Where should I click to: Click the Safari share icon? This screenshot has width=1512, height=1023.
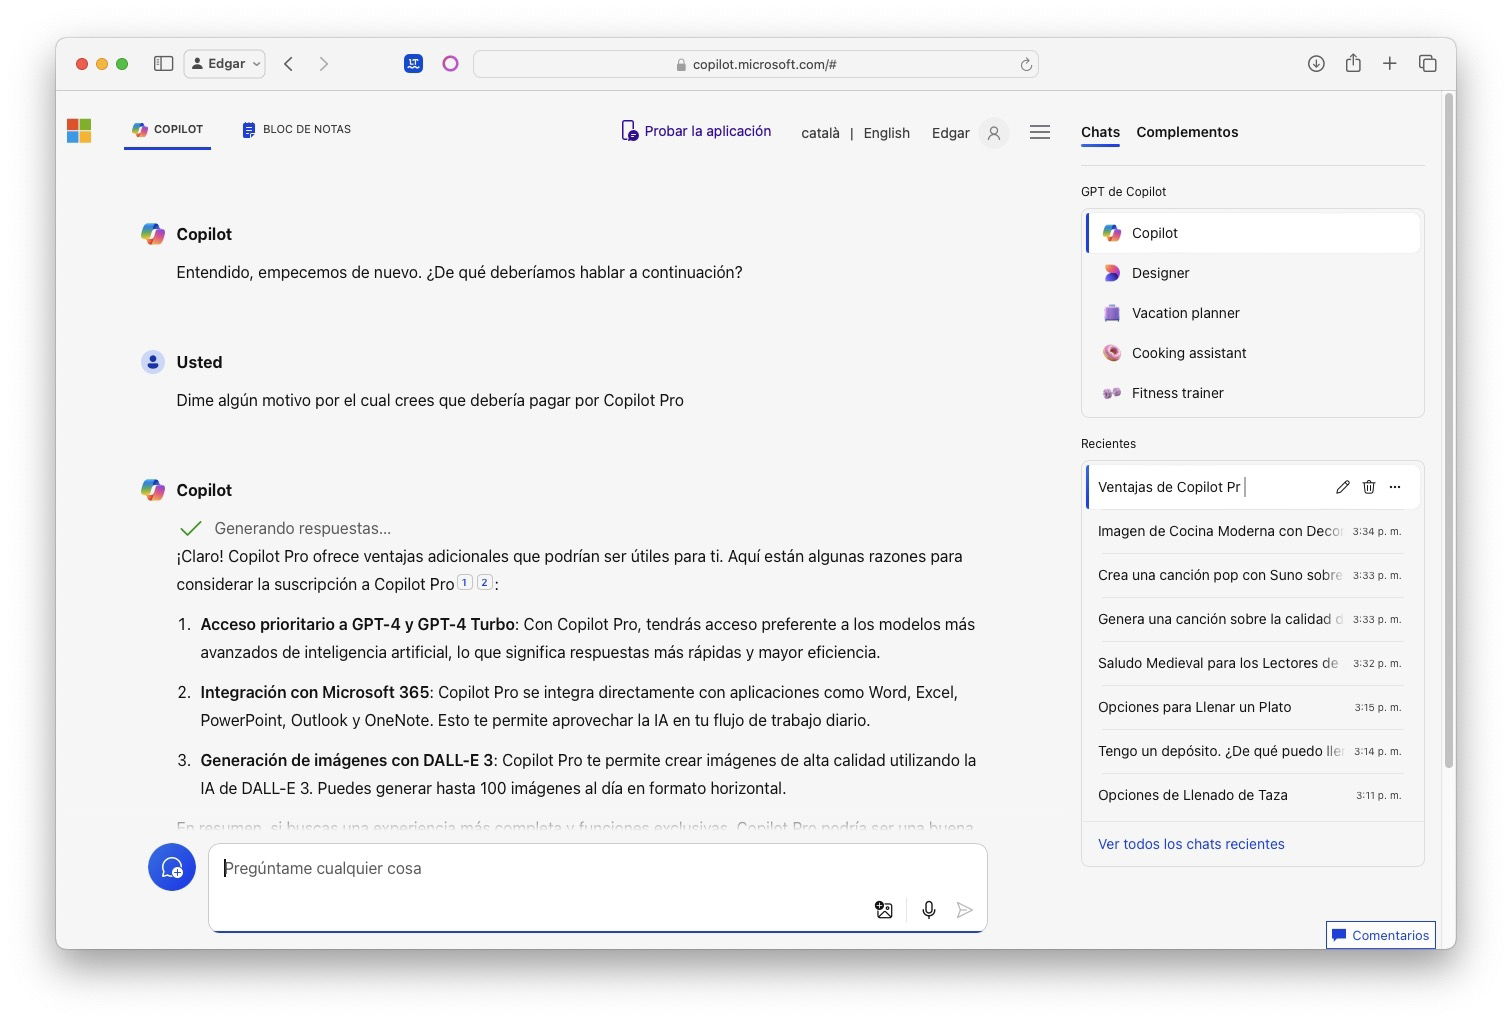coord(1353,63)
